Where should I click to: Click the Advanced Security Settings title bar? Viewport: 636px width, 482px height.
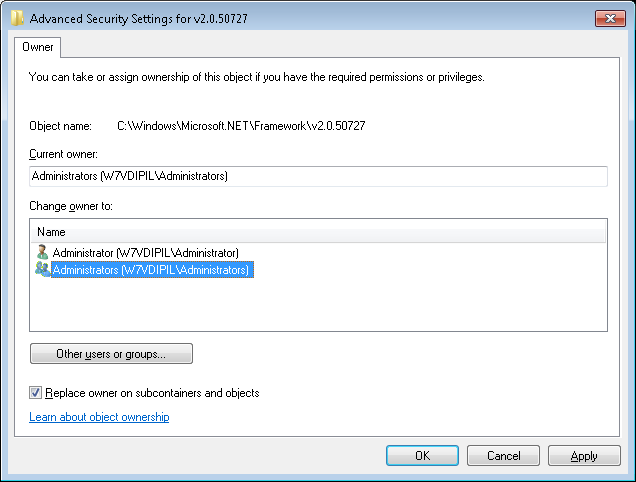[x=300, y=17]
